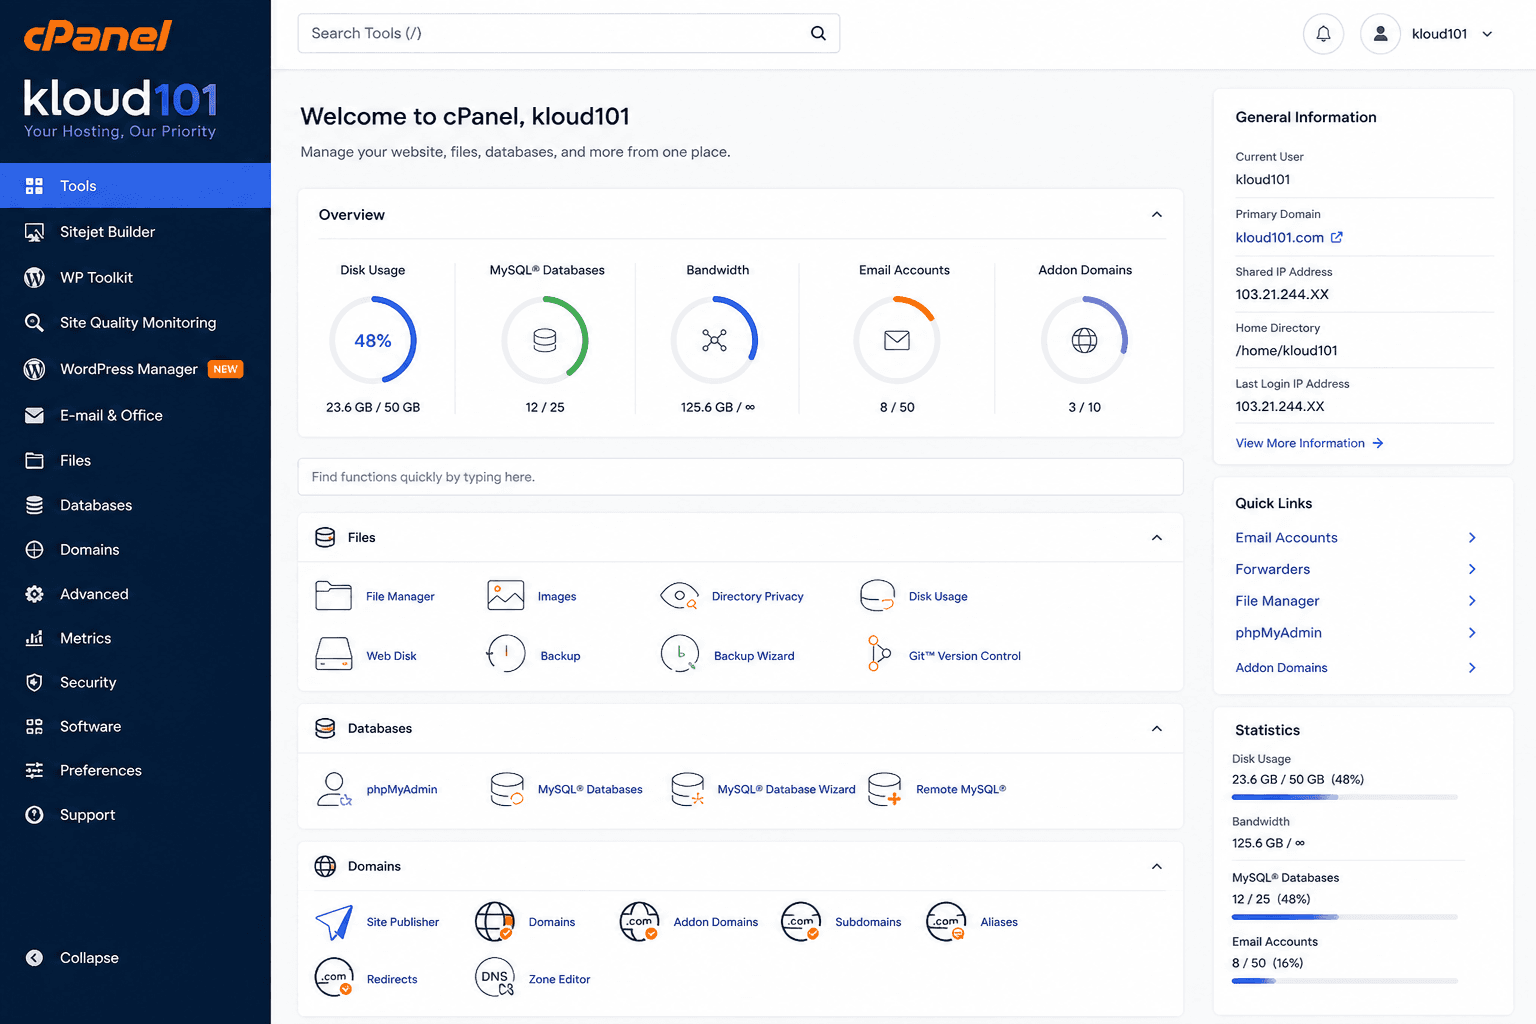Image resolution: width=1536 pixels, height=1024 pixels.
Task: Collapse the Files section chevron
Action: (1157, 538)
